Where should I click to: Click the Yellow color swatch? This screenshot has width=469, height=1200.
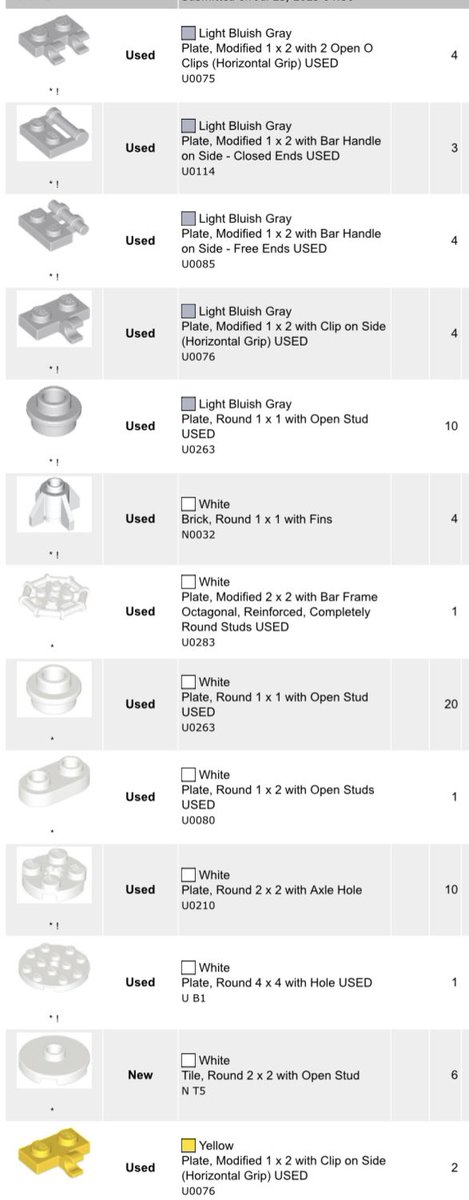(188, 1146)
